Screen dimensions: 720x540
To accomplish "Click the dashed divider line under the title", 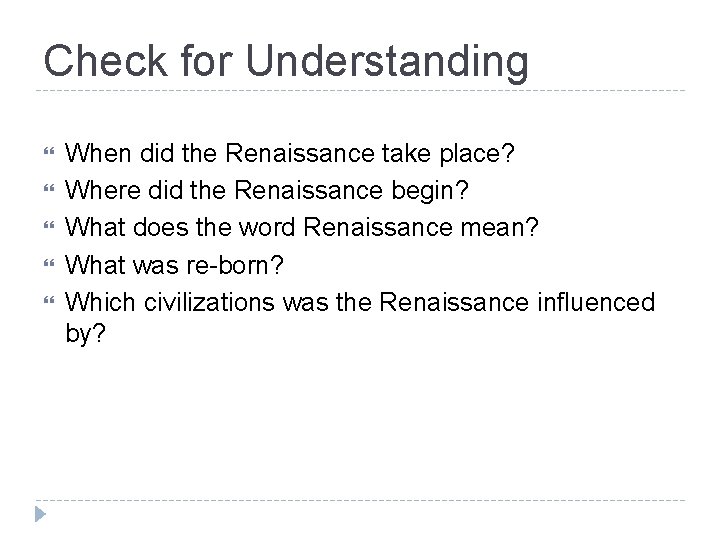I will 360,91.
